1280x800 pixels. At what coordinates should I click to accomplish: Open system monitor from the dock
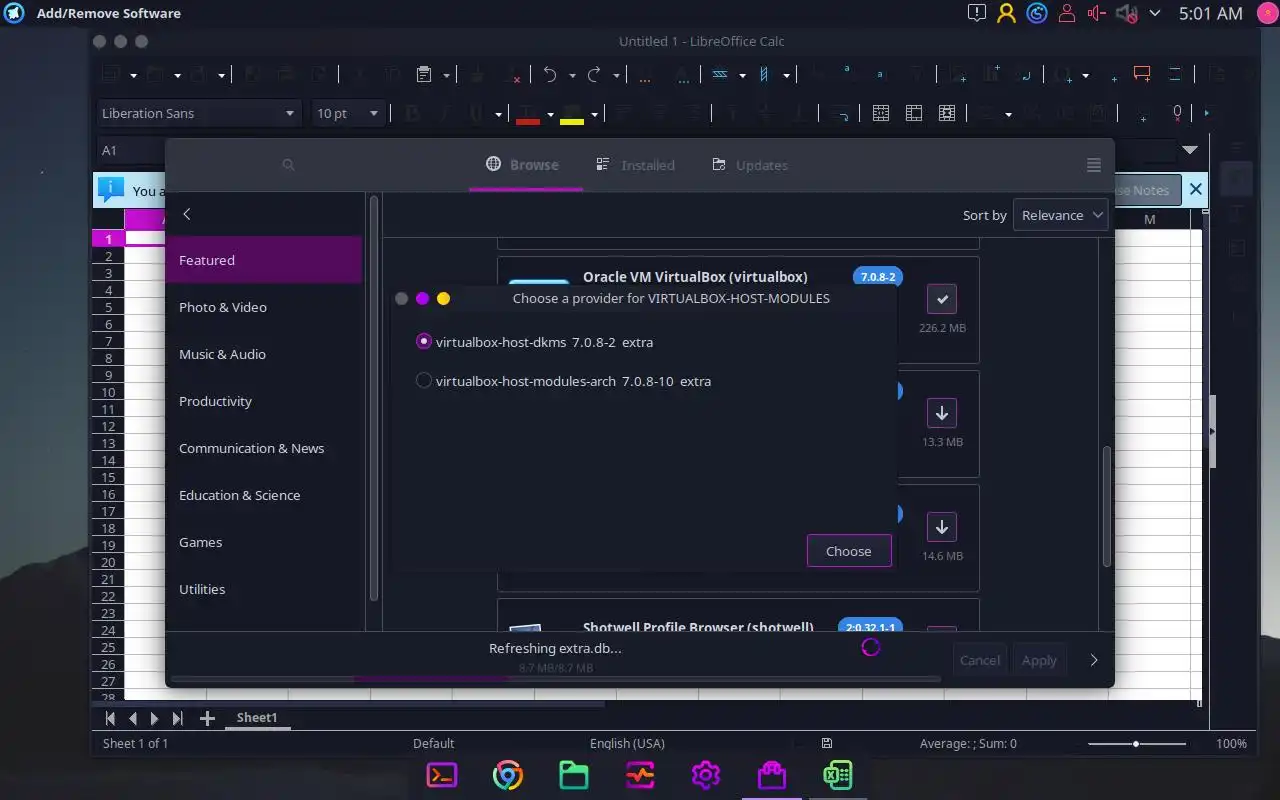tap(640, 775)
